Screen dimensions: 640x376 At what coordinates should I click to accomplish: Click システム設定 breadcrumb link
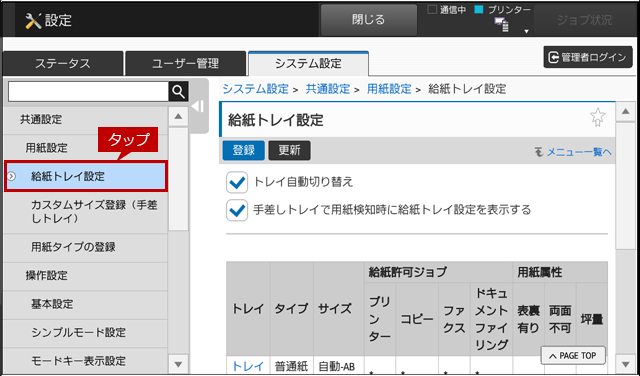click(256, 89)
